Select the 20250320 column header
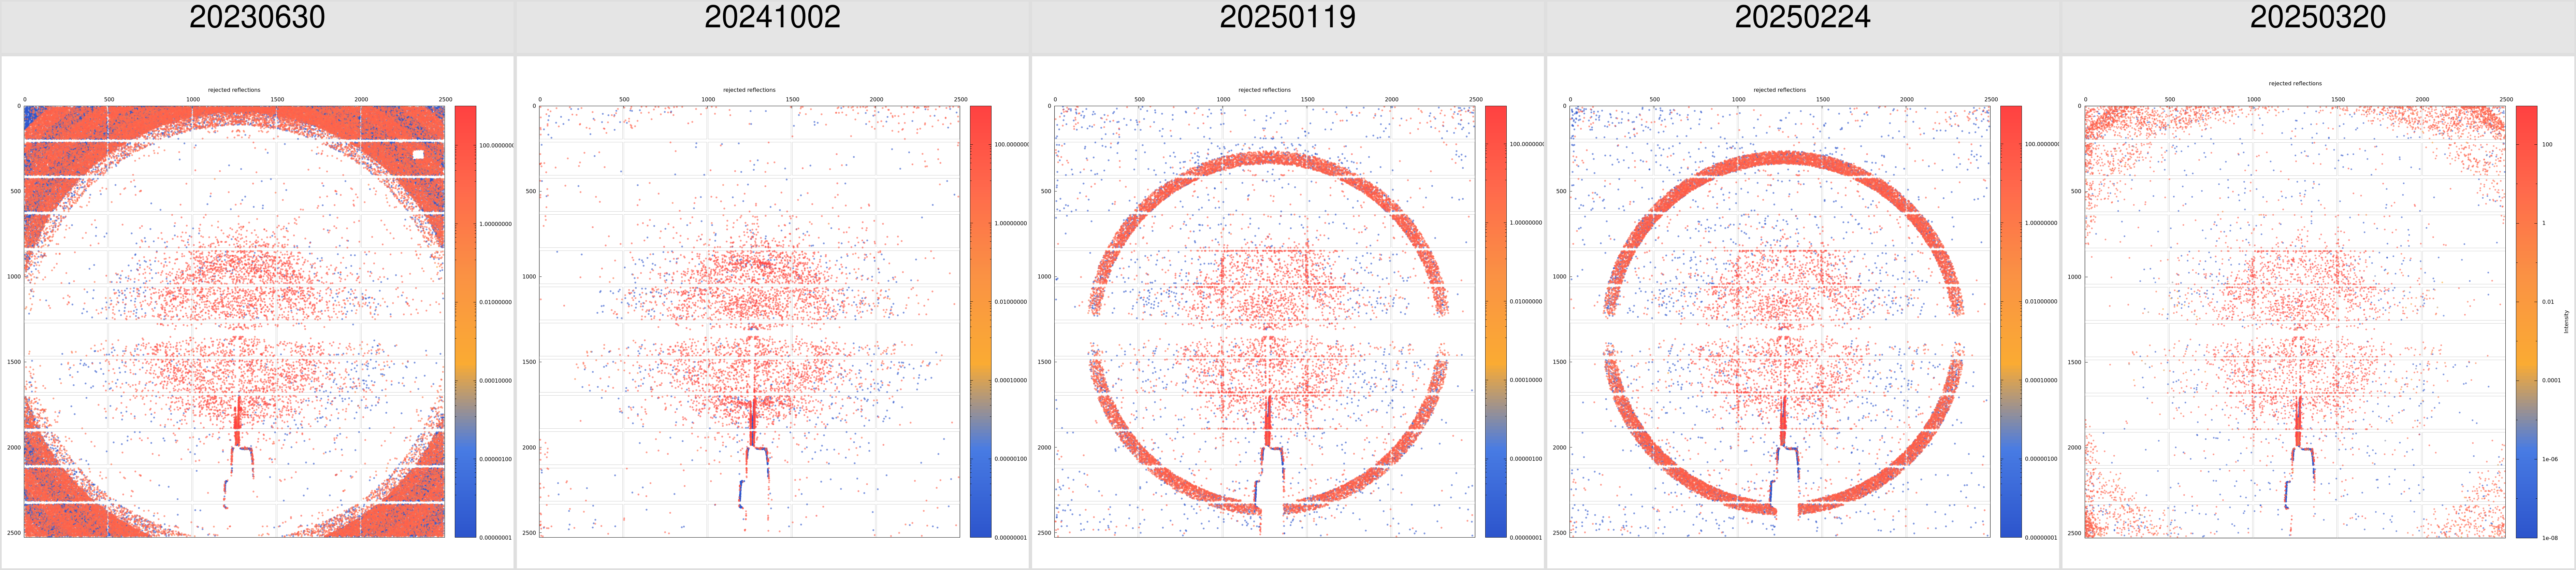Screen dimensions: 2576x570 [2317, 17]
